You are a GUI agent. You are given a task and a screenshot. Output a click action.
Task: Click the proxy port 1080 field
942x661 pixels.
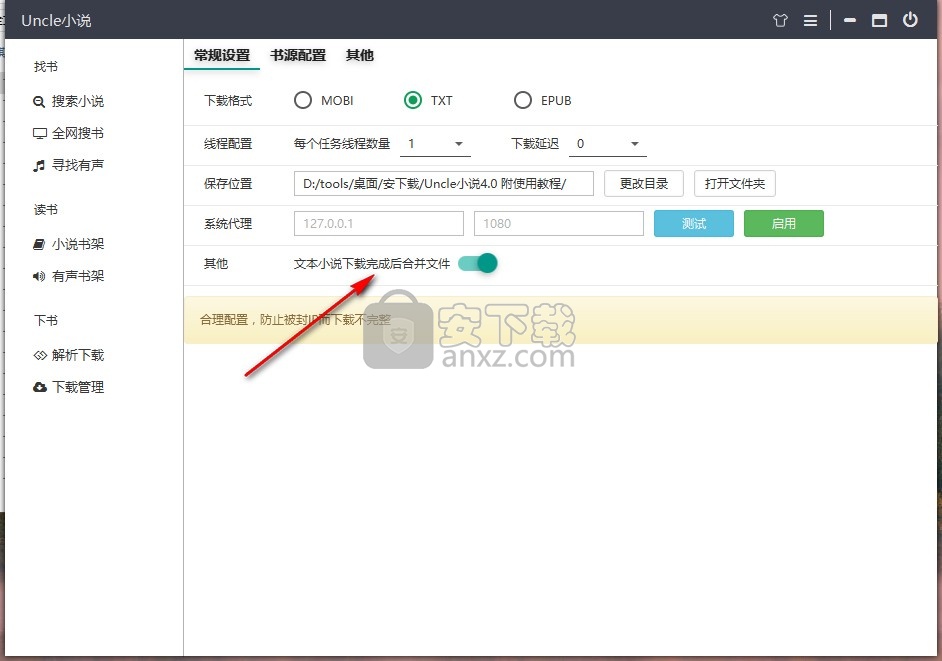tap(559, 224)
